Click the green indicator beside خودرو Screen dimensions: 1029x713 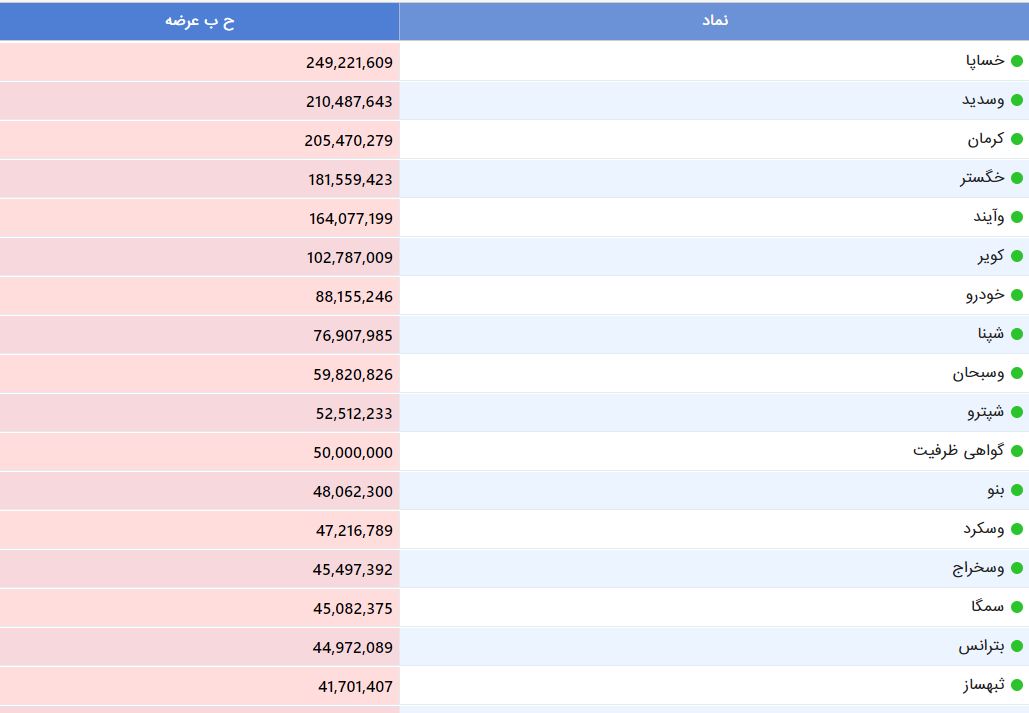[1017, 295]
